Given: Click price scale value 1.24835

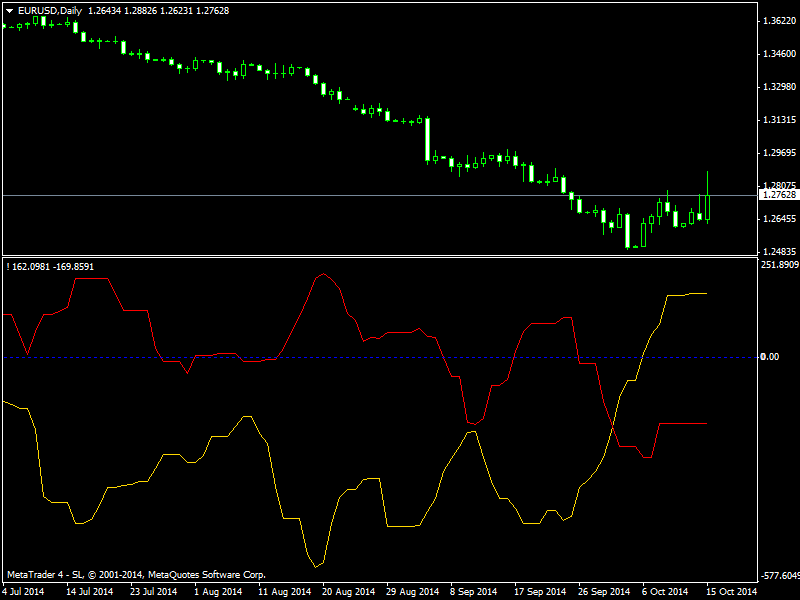Looking at the screenshot, I should coord(779,252).
